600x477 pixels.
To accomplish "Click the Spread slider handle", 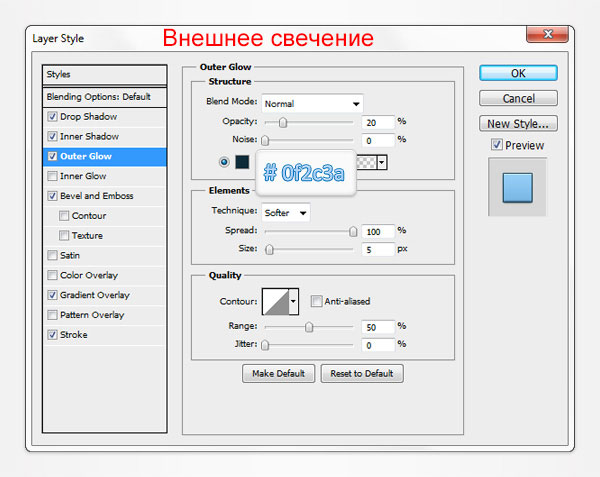I will tap(353, 231).
